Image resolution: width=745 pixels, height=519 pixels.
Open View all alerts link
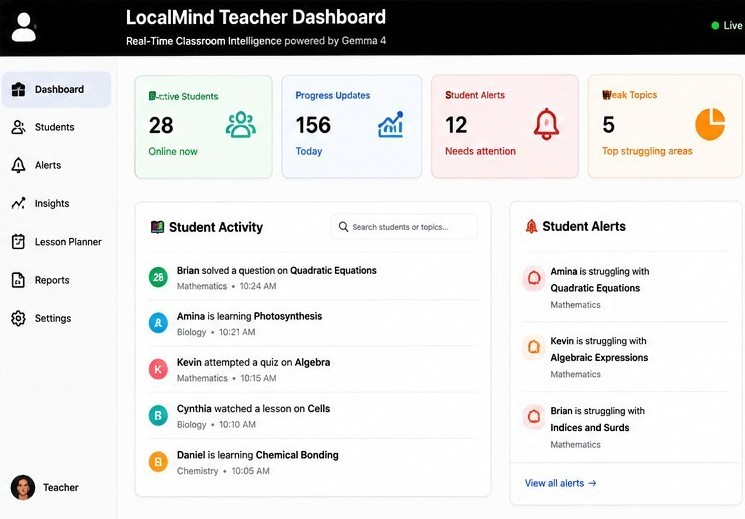click(560, 483)
